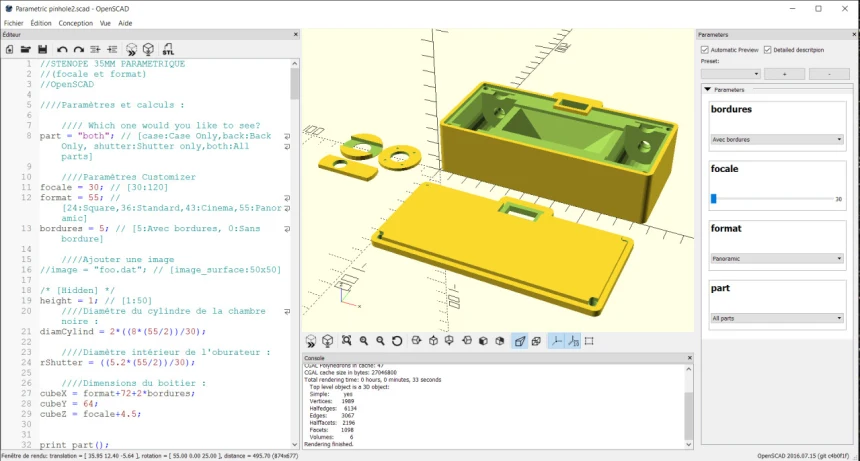Screen dimensions: 860x461
Task: Preview the model from editor toolbar
Action: [131, 49]
